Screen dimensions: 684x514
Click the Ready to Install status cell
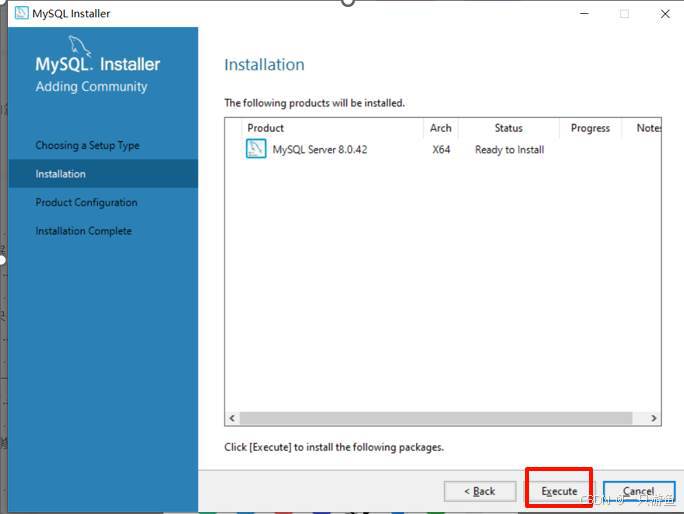point(510,150)
